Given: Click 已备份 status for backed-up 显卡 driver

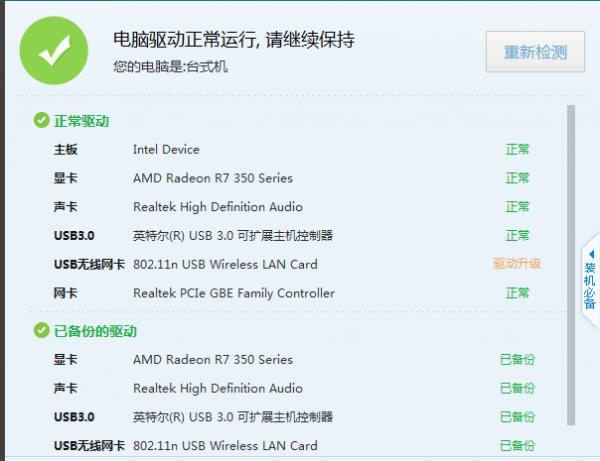Looking at the screenshot, I should pyautogui.click(x=517, y=360).
